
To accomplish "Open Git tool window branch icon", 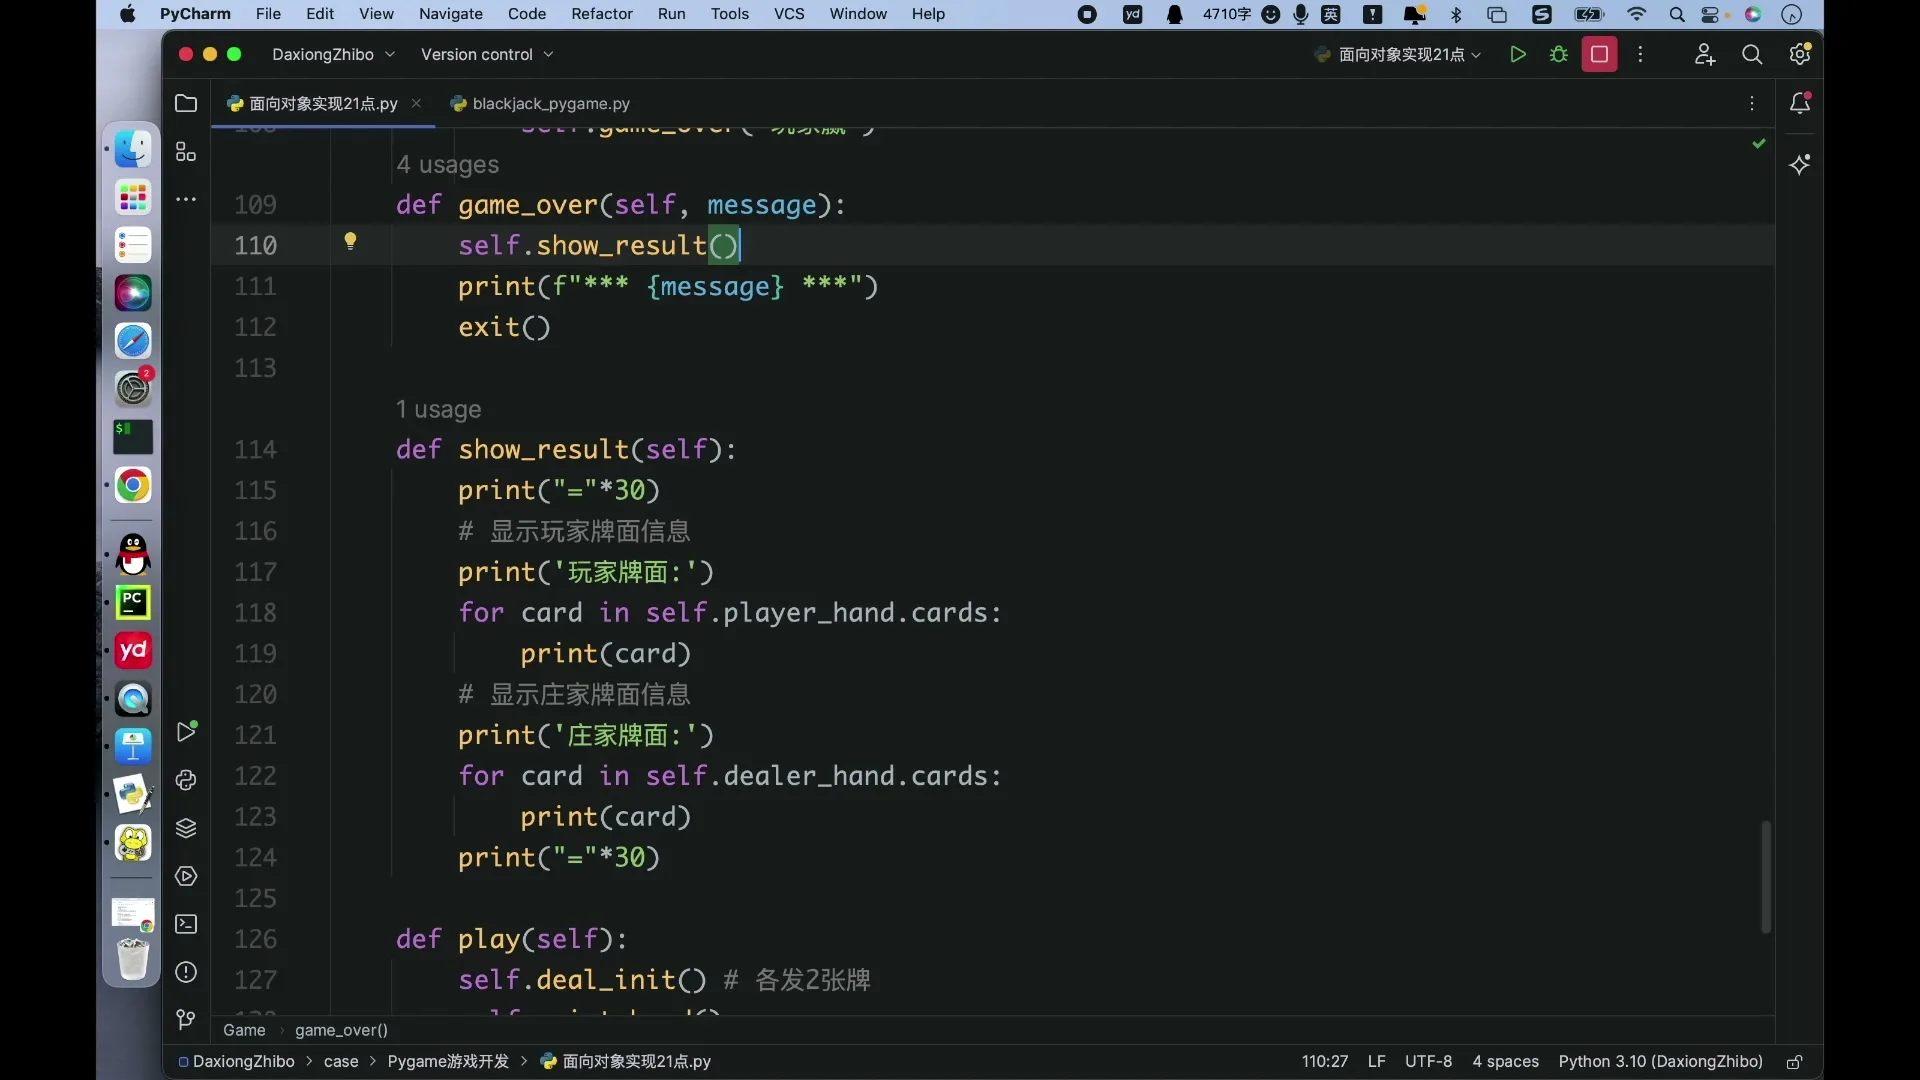I will pyautogui.click(x=186, y=1020).
